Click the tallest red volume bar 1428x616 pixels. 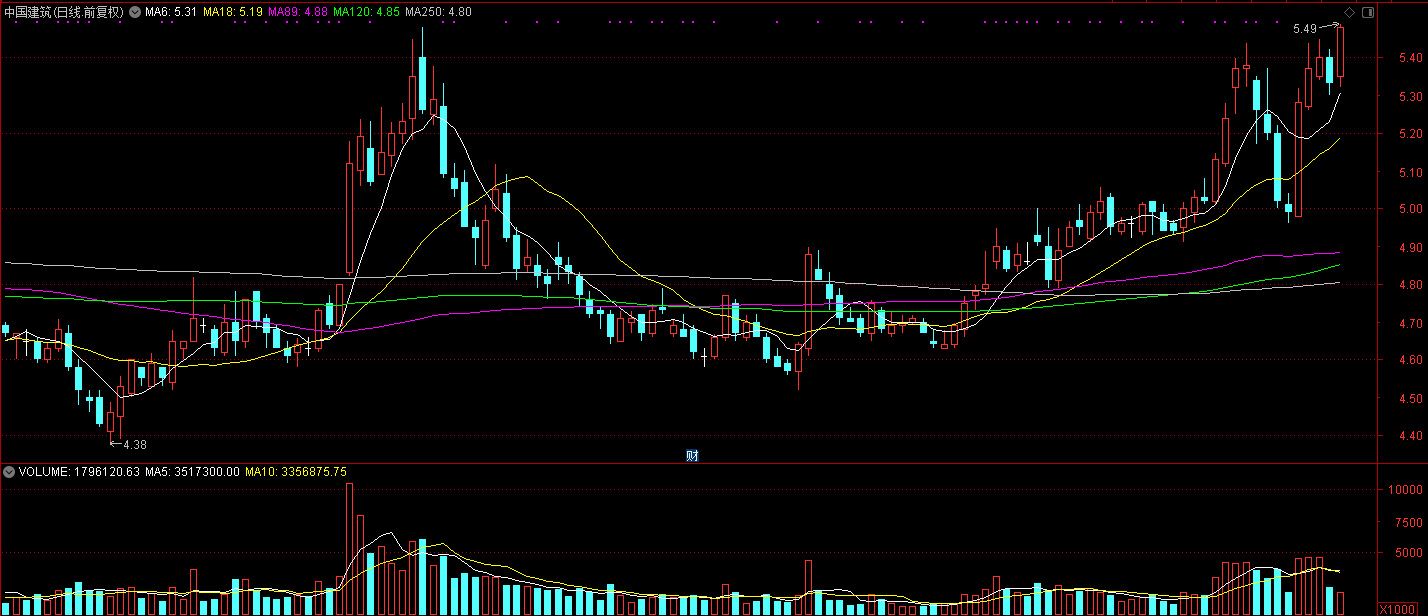pos(349,549)
